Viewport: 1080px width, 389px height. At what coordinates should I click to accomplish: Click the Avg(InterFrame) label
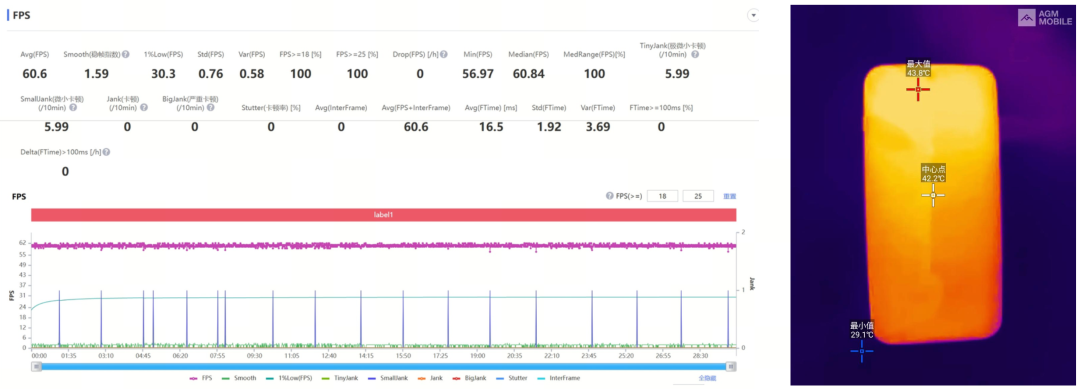(341, 107)
